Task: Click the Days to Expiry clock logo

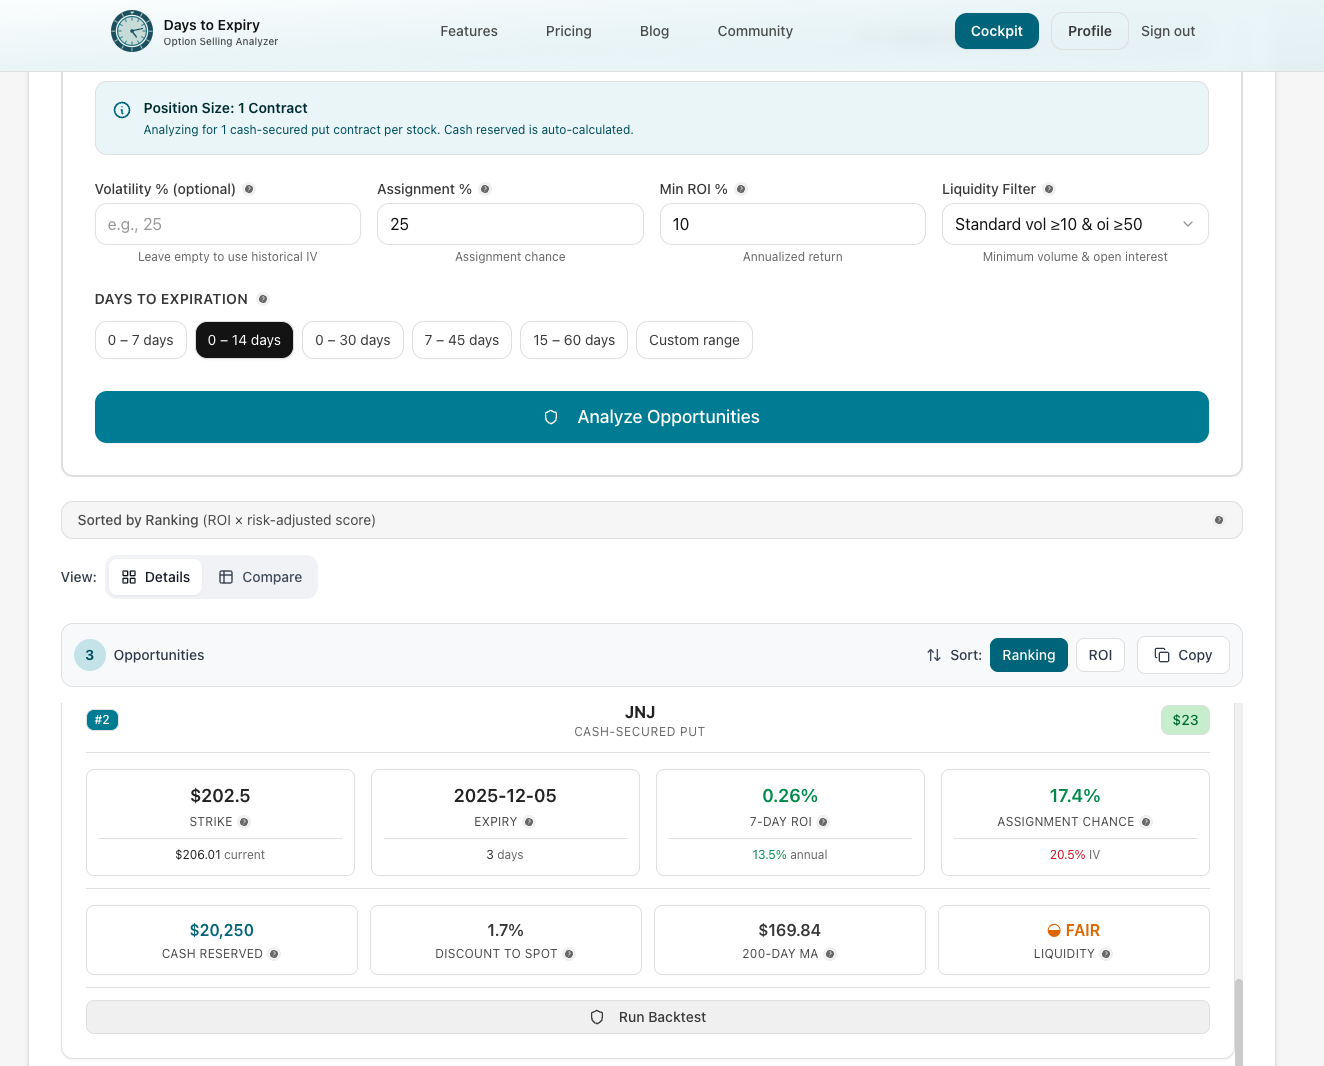Action: 131,31
